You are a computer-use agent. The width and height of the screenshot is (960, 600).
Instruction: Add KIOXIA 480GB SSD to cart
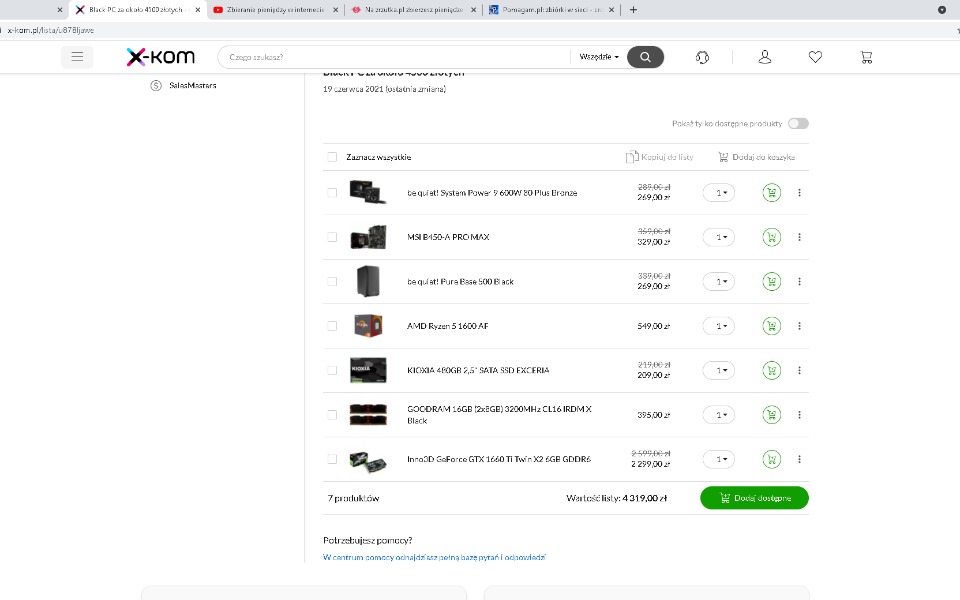tap(771, 370)
